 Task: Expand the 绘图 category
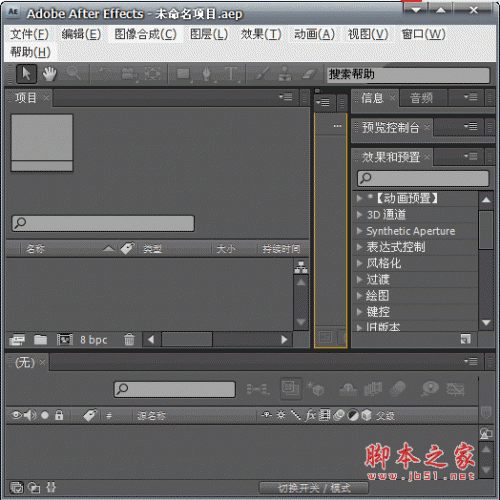point(359,296)
